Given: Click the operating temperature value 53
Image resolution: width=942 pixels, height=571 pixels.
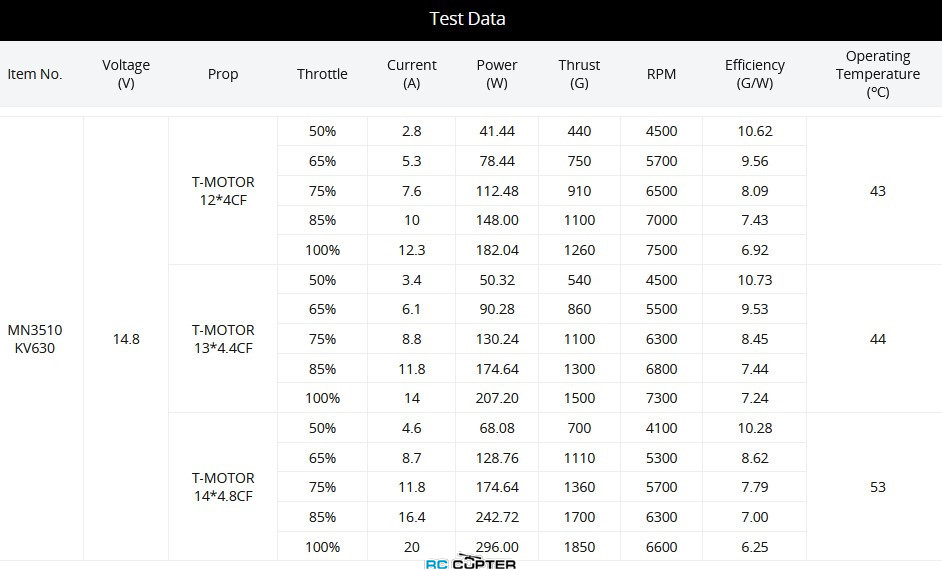Looking at the screenshot, I should (x=878, y=487).
